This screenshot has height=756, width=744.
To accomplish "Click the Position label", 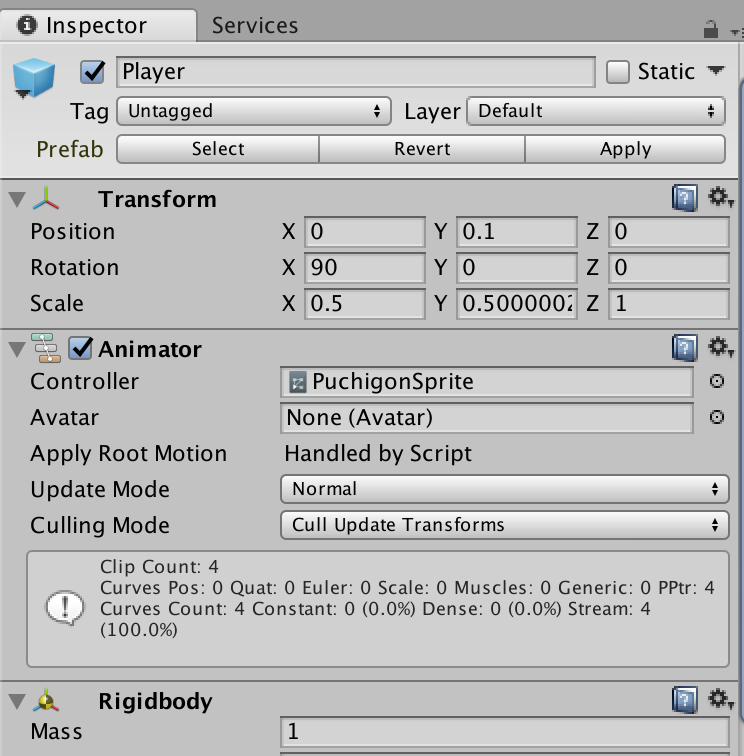I will pos(73,232).
